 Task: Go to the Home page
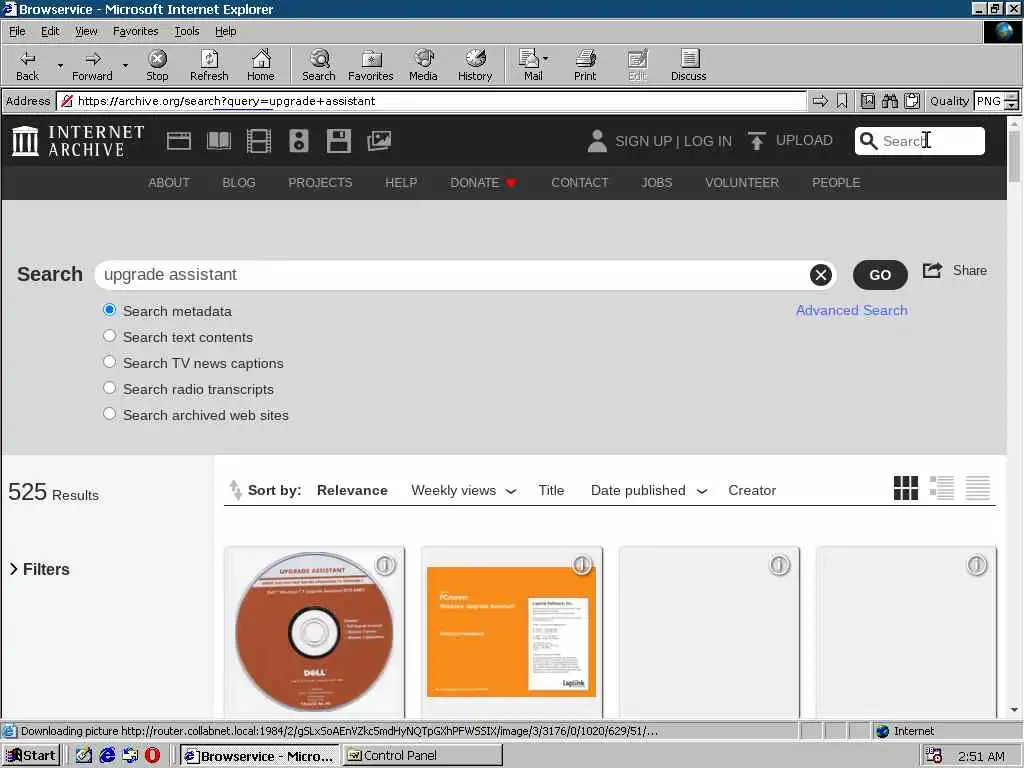pyautogui.click(x=261, y=65)
